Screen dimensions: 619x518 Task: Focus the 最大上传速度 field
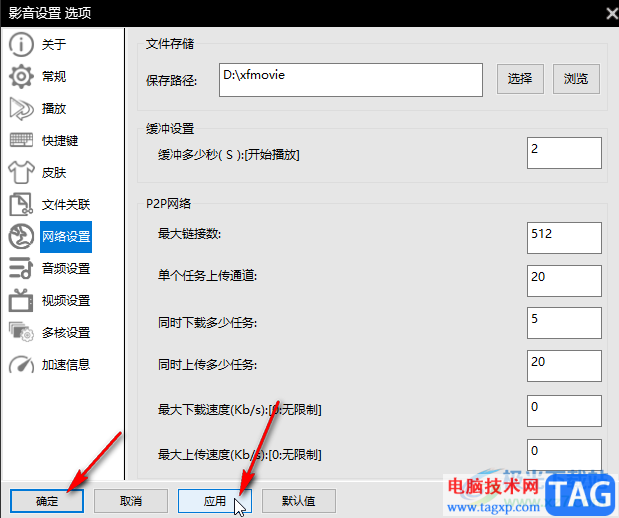[564, 454]
